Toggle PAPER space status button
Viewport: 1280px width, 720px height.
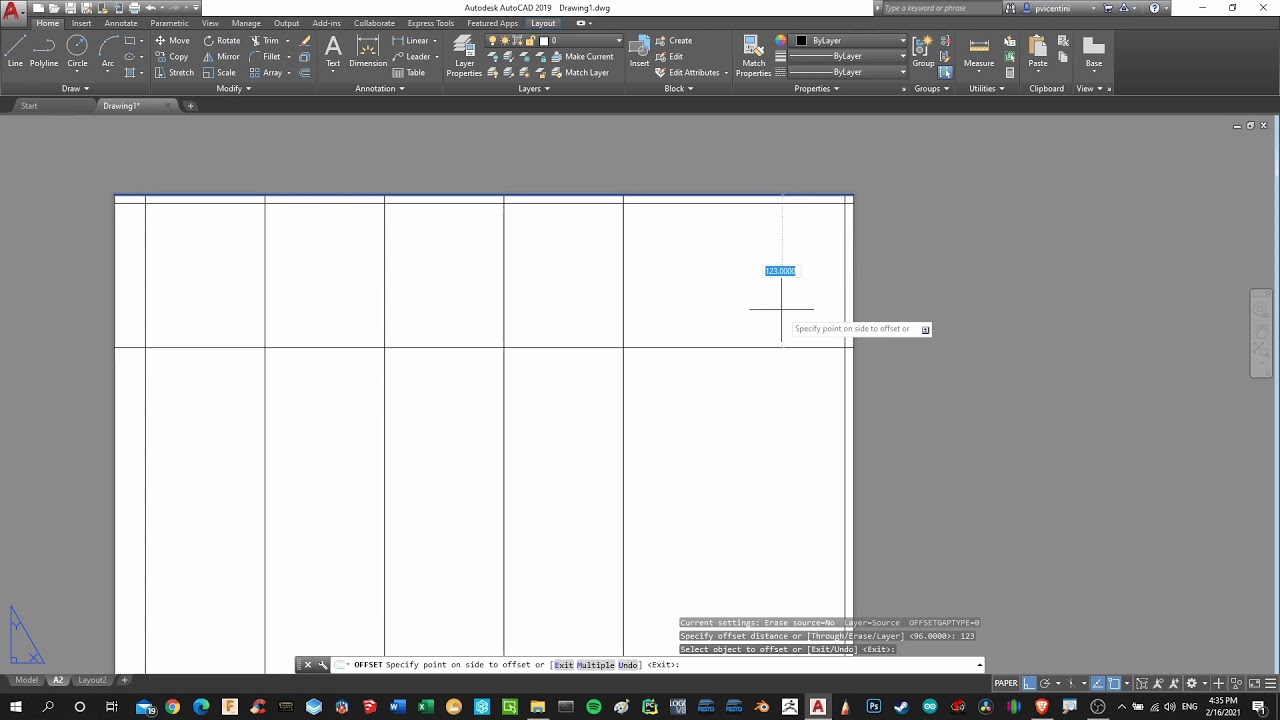pyautogui.click(x=1006, y=683)
